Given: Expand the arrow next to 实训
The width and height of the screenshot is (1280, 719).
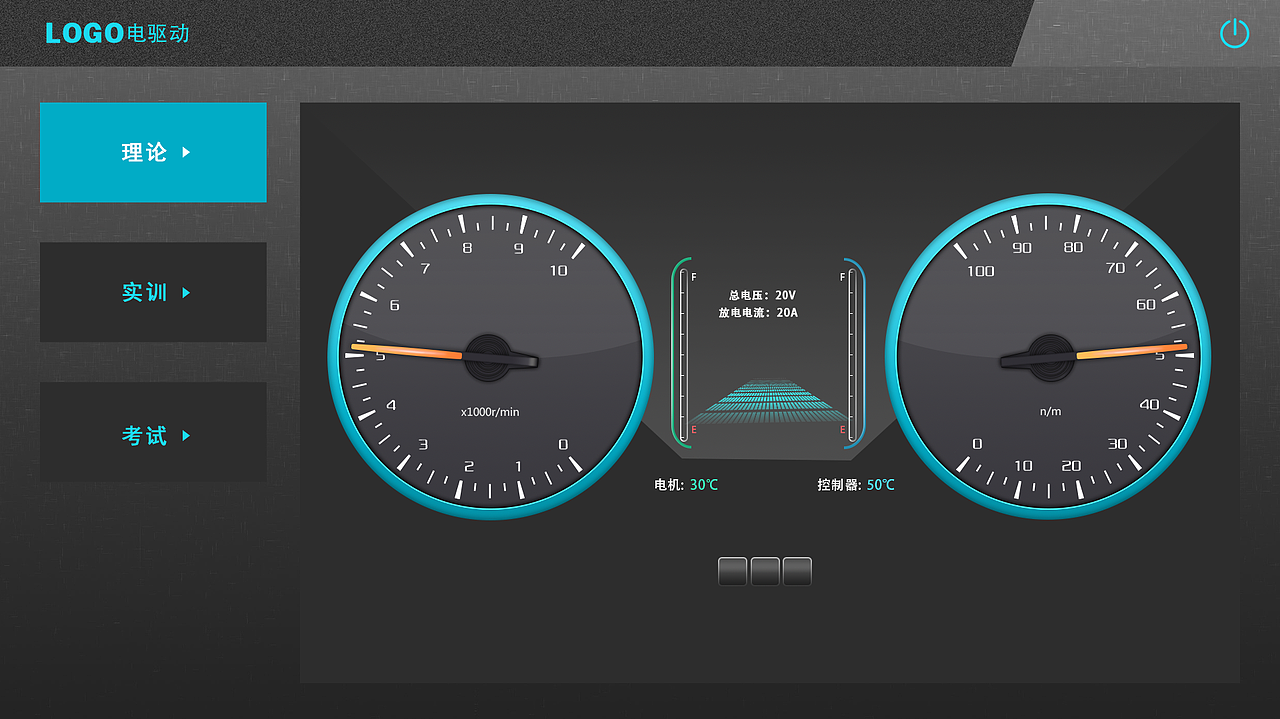Looking at the screenshot, I should 186,293.
